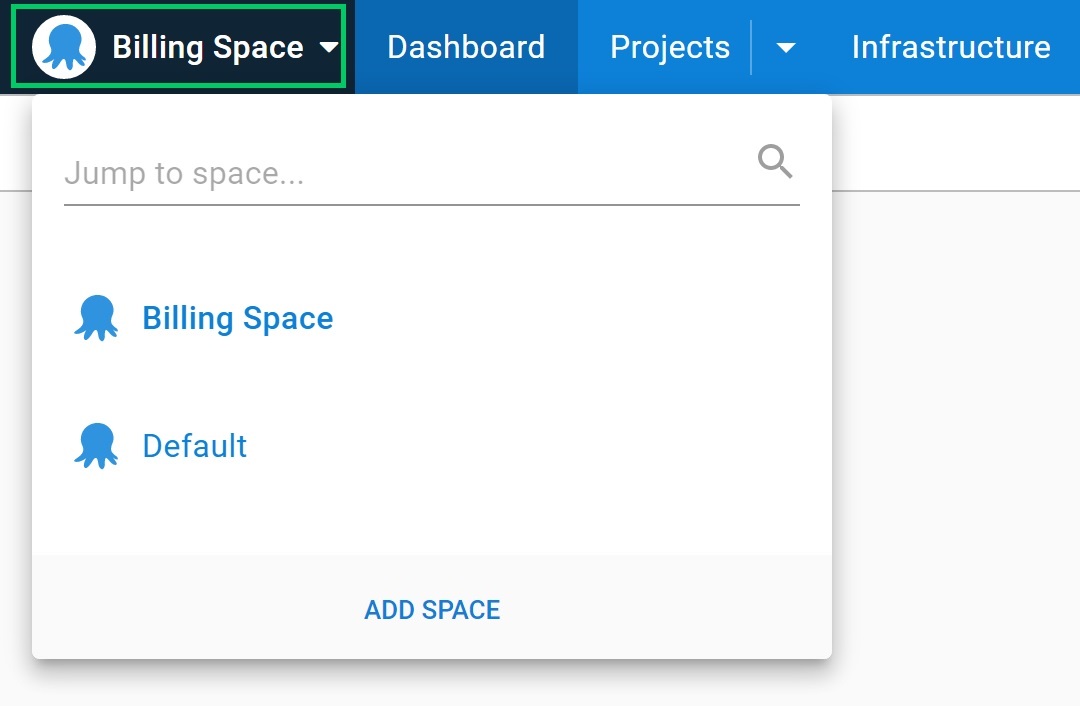The width and height of the screenshot is (1080, 706).
Task: Navigate to Infrastructure in the top bar
Action: [x=950, y=47]
